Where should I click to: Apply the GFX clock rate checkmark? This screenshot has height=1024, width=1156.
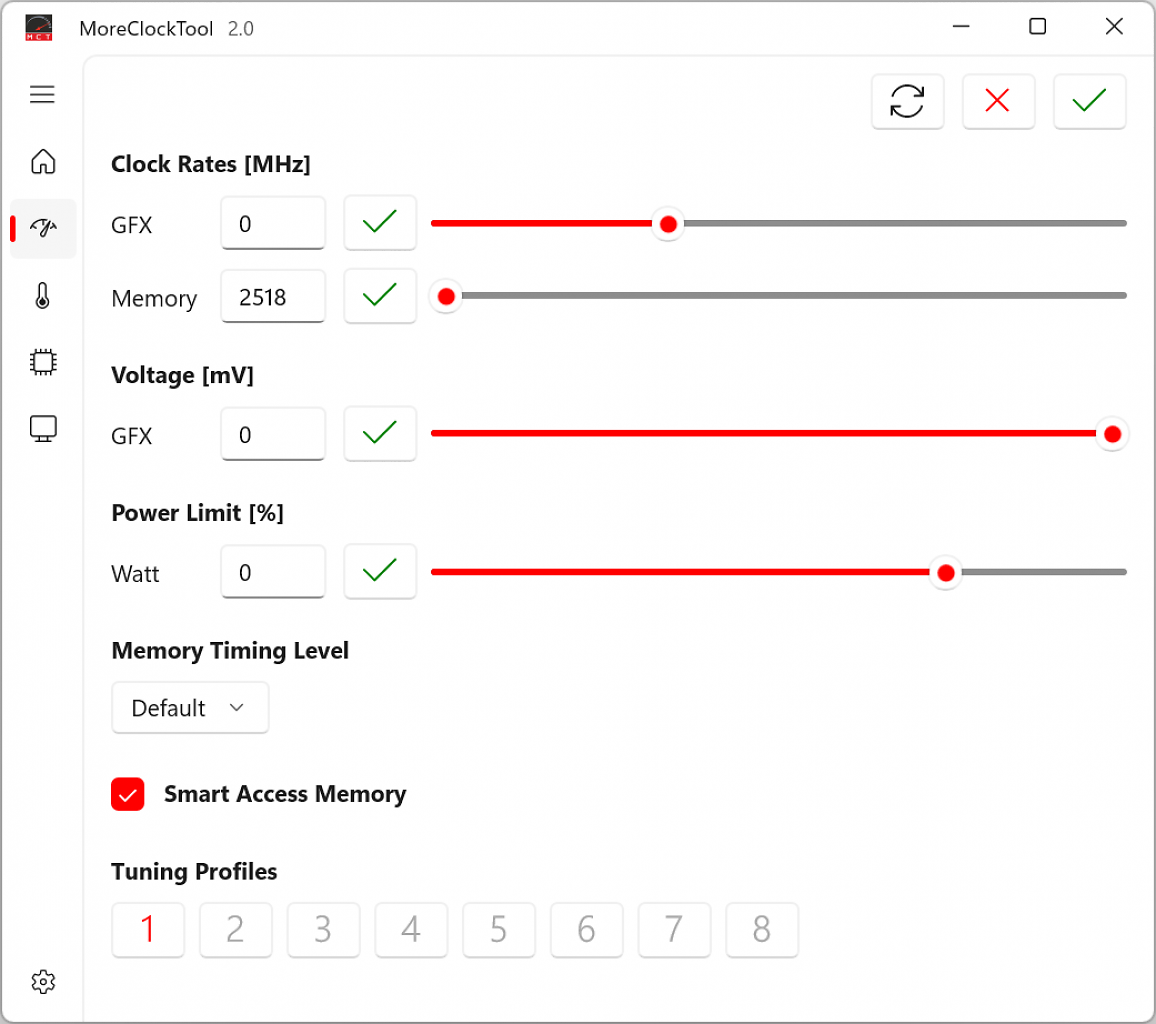pyautogui.click(x=380, y=223)
